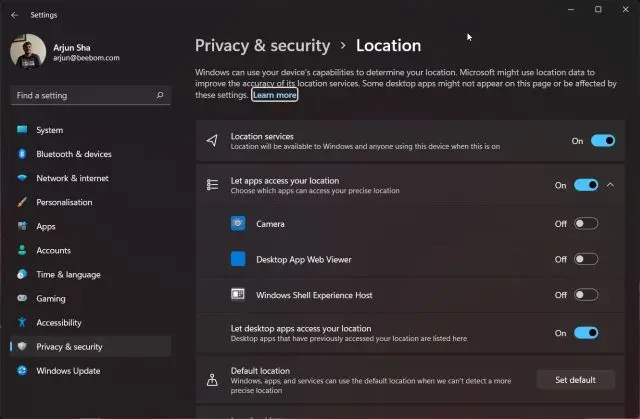Go to Network & internet settings

[90, 178]
